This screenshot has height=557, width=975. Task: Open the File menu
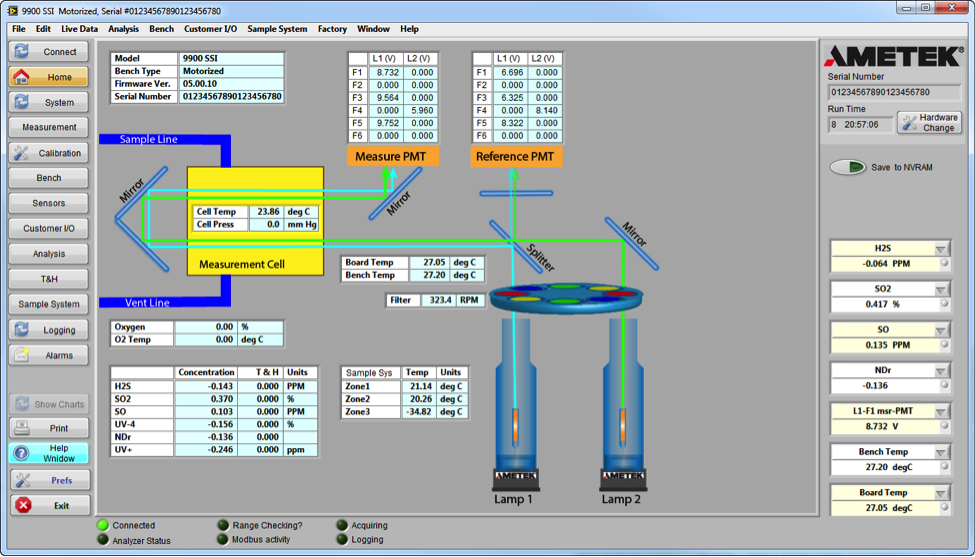[19, 29]
